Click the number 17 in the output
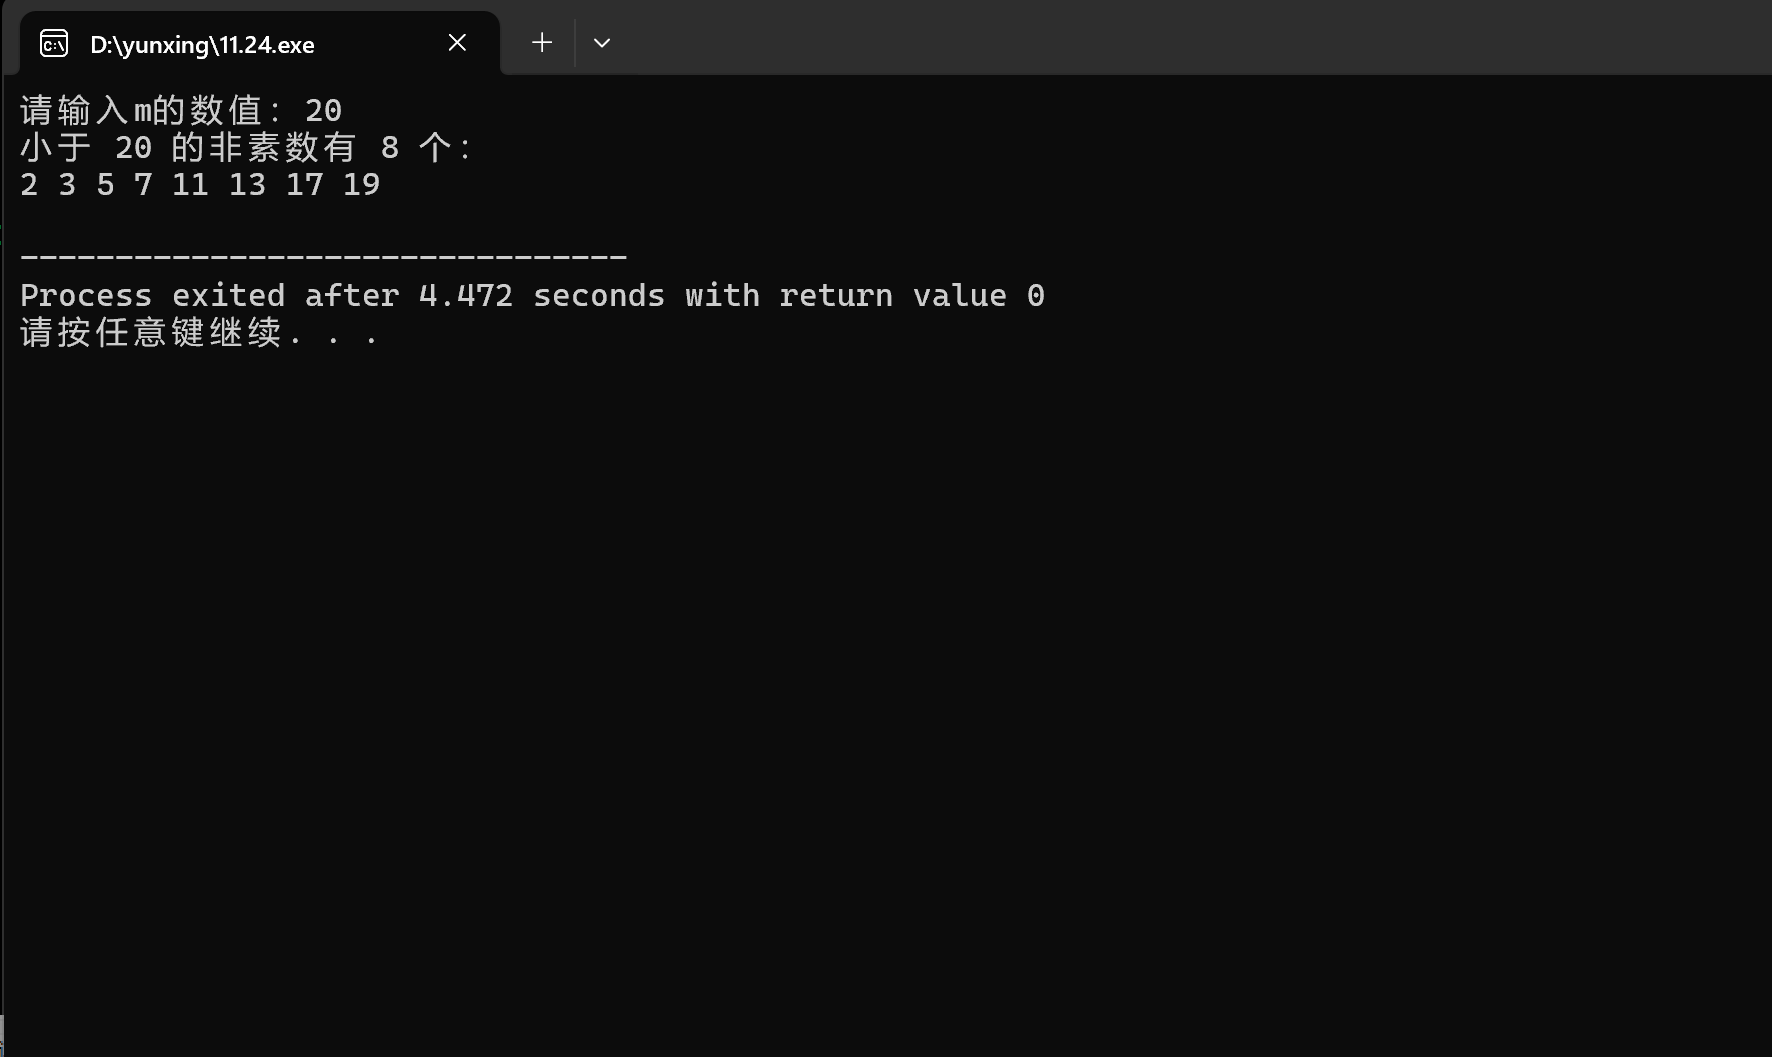1772x1057 pixels. pos(304,184)
